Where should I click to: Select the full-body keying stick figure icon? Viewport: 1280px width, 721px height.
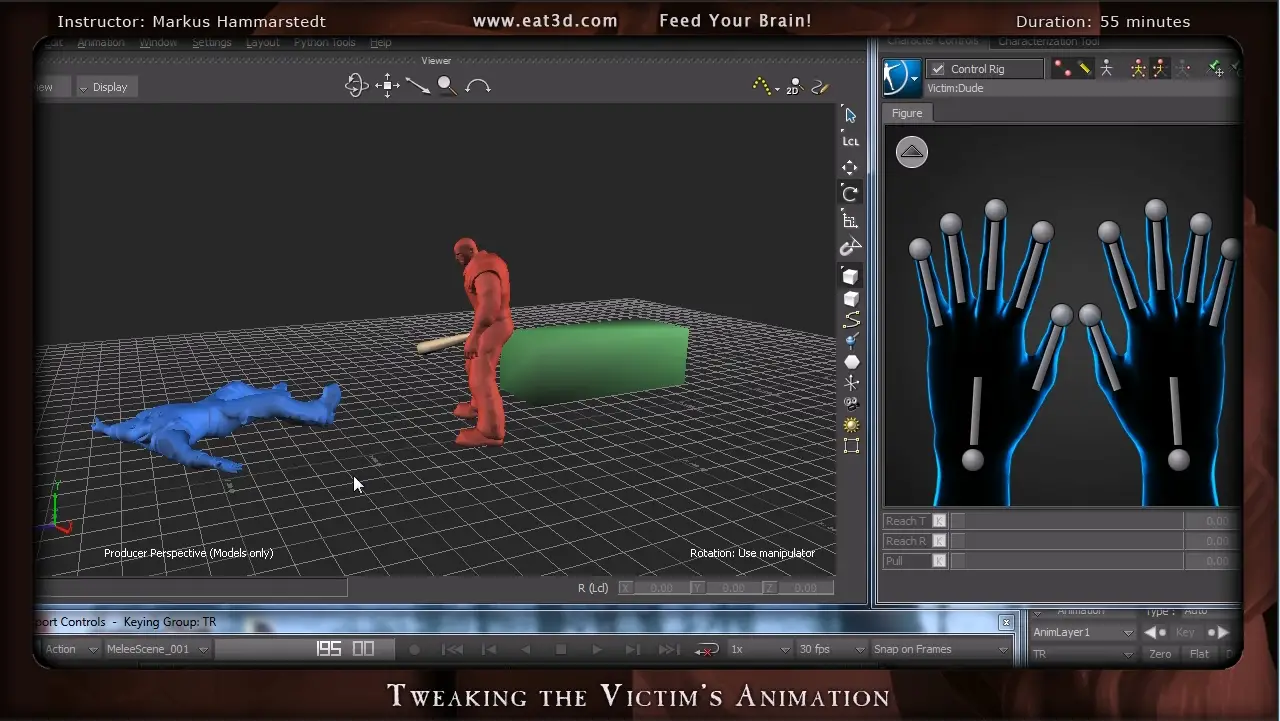1140,68
